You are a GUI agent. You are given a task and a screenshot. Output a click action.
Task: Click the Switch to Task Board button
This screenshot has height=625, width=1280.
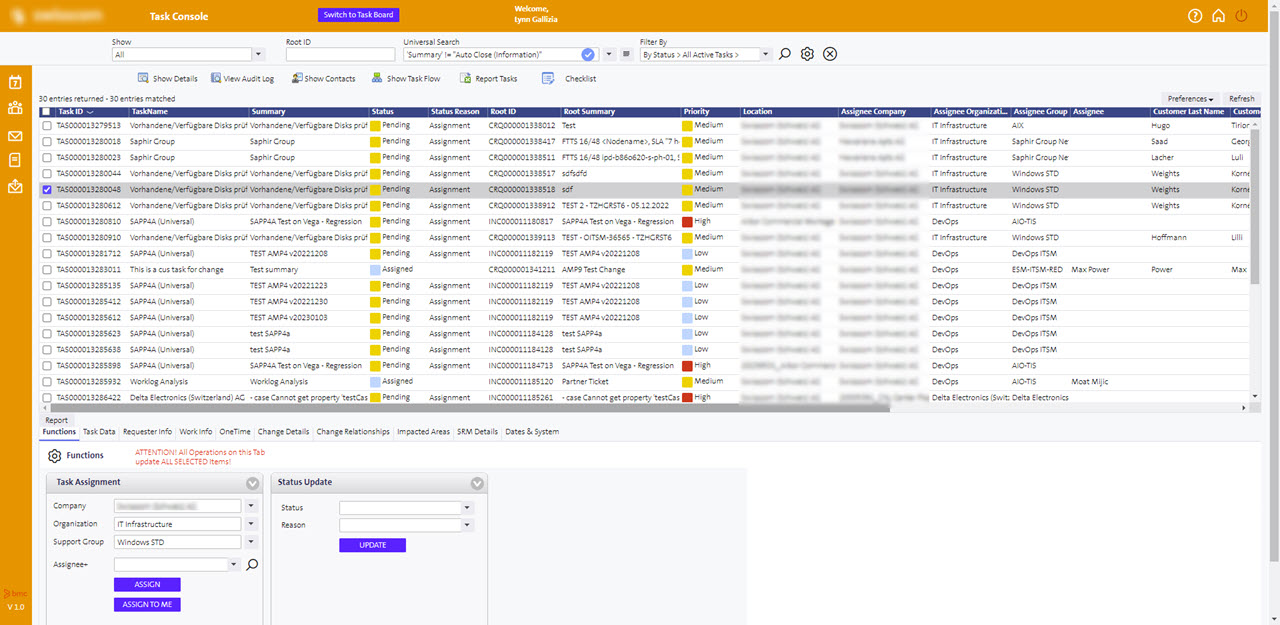point(358,15)
